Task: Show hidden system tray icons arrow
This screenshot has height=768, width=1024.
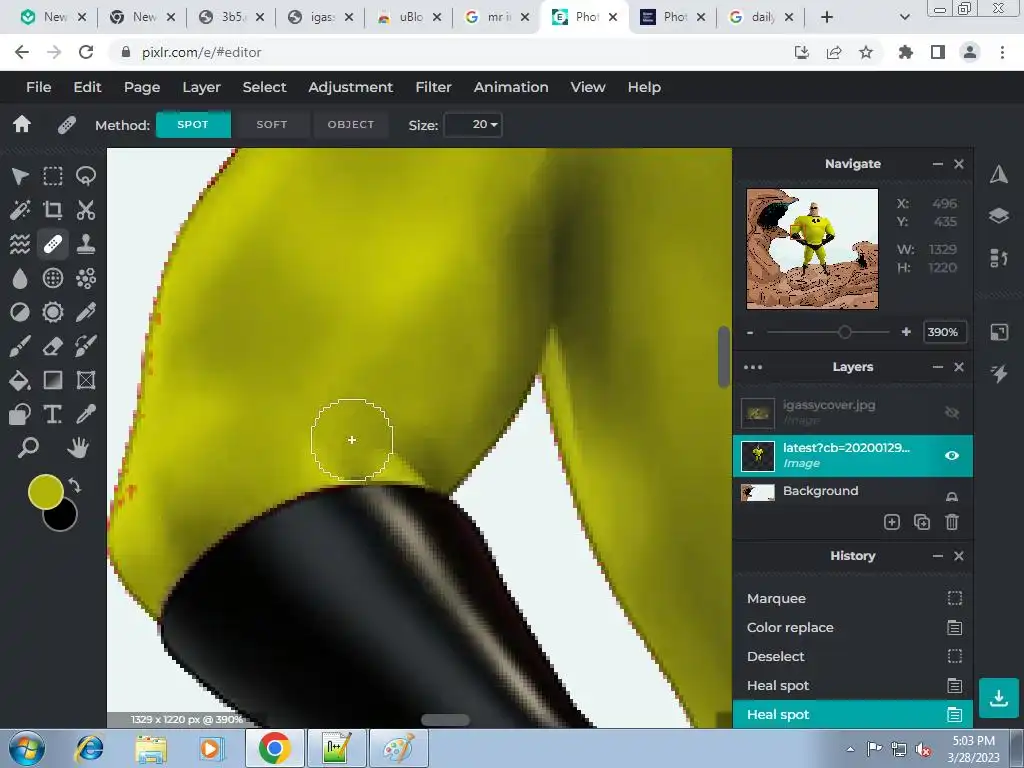Action: (850, 749)
